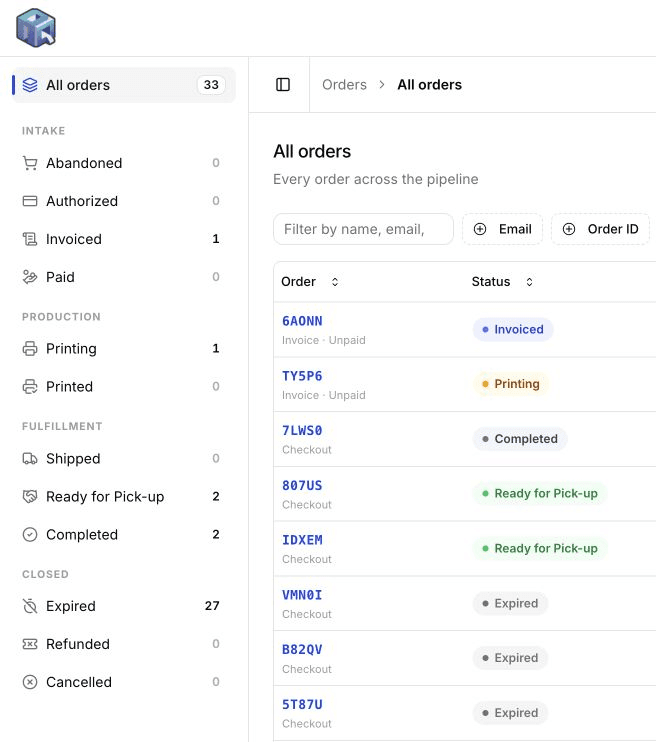Image resolution: width=656 pixels, height=742 pixels.
Task: Open the Authorized orders view
Action: click(x=124, y=201)
